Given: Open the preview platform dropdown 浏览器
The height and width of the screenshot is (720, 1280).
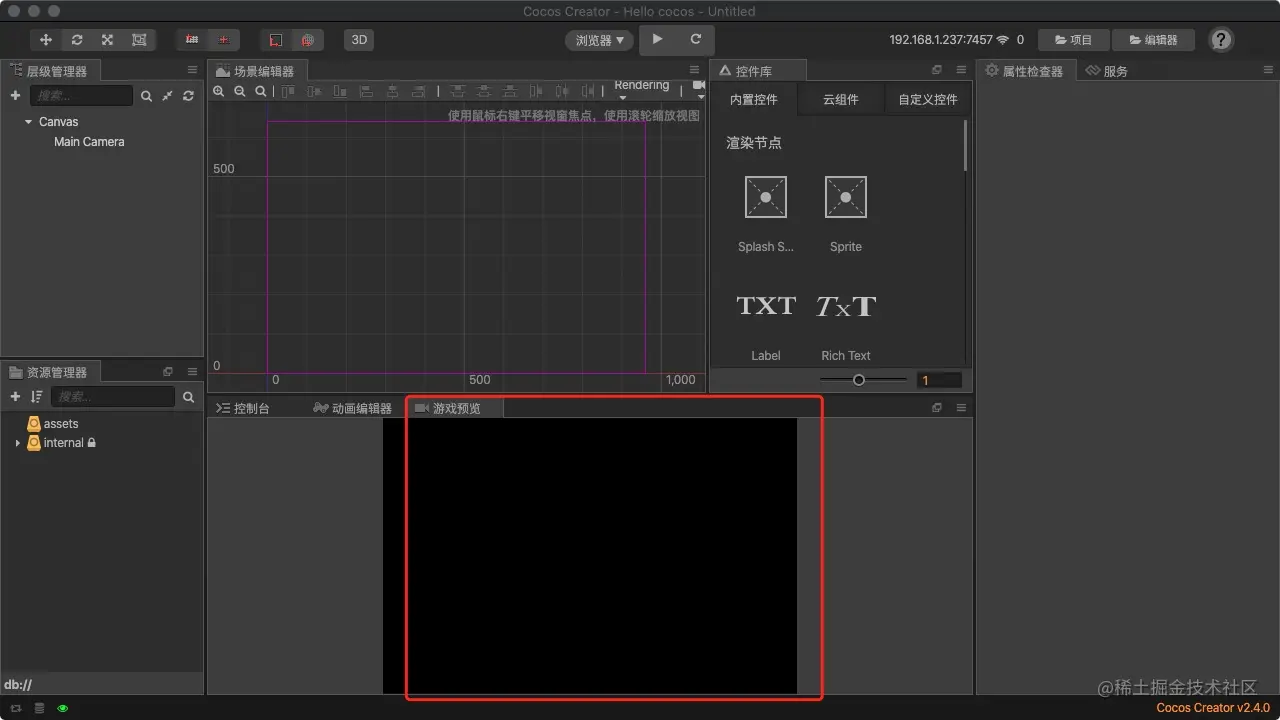Looking at the screenshot, I should coord(600,41).
